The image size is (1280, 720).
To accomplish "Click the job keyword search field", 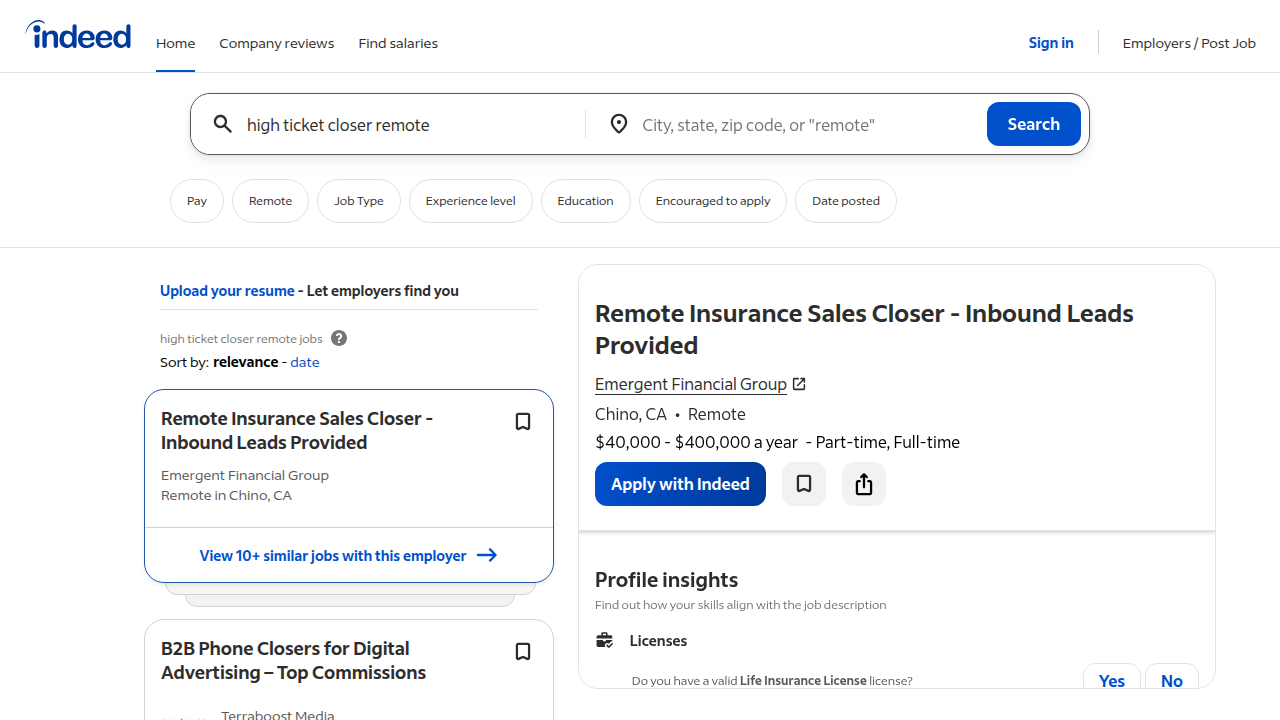I will tap(410, 125).
